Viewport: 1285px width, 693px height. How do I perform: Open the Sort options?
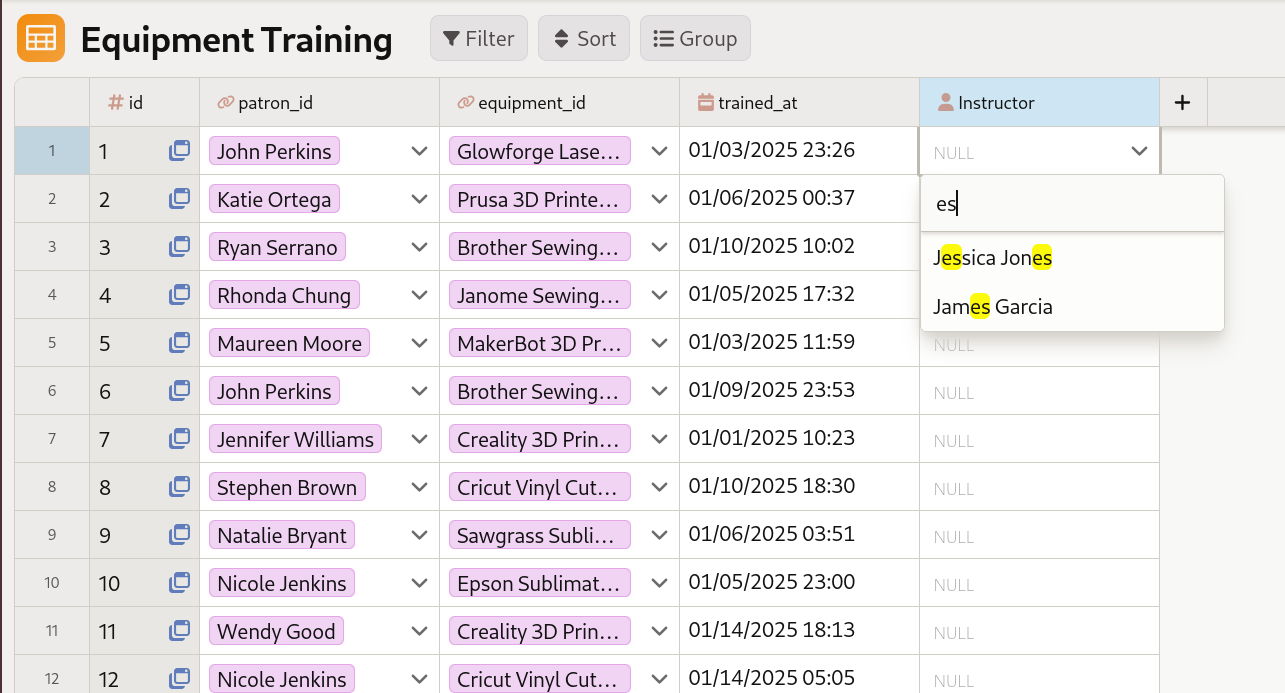(x=583, y=38)
